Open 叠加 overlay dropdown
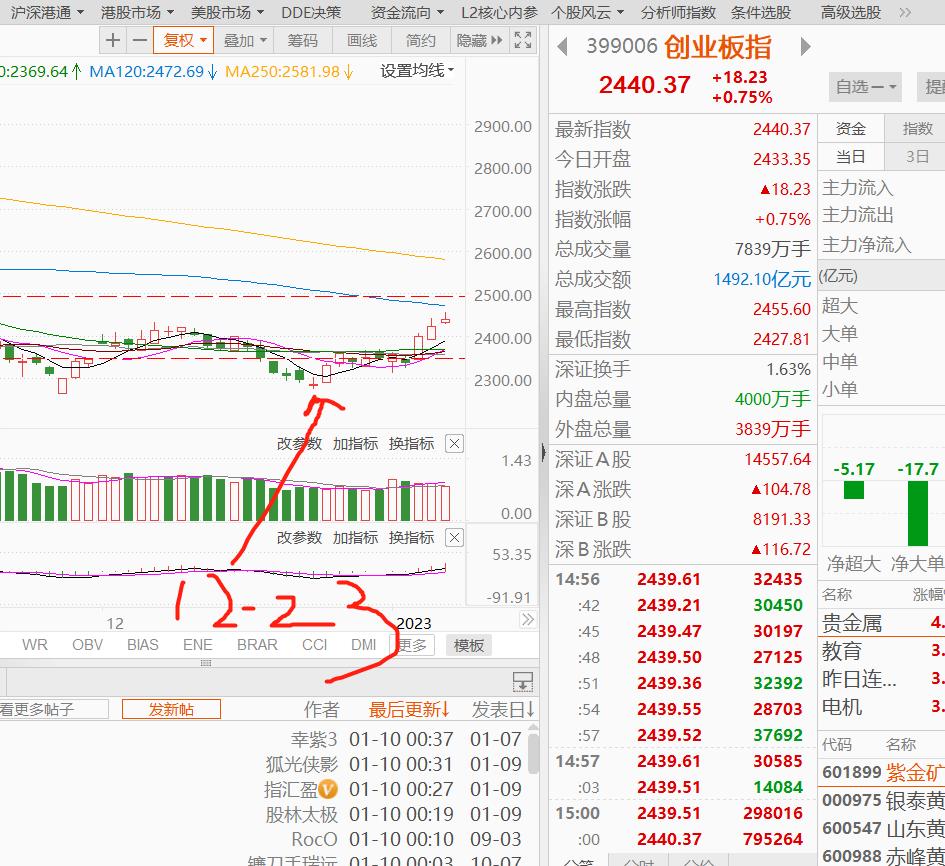 click(244, 40)
